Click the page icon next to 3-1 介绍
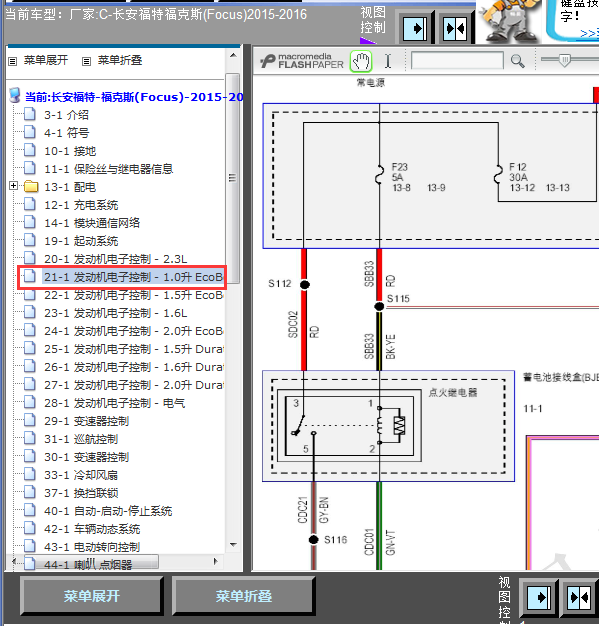599x626 pixels. coord(30,114)
